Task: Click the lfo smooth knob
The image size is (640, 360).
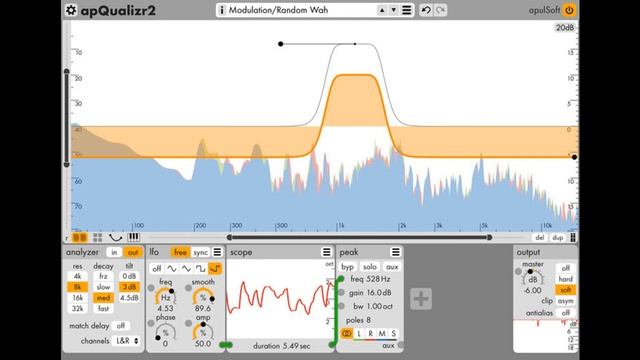Action: [x=203, y=297]
